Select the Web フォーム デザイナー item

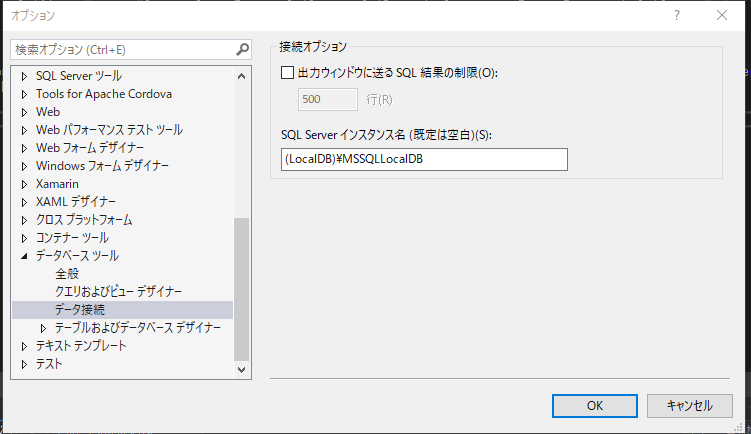click(90, 148)
